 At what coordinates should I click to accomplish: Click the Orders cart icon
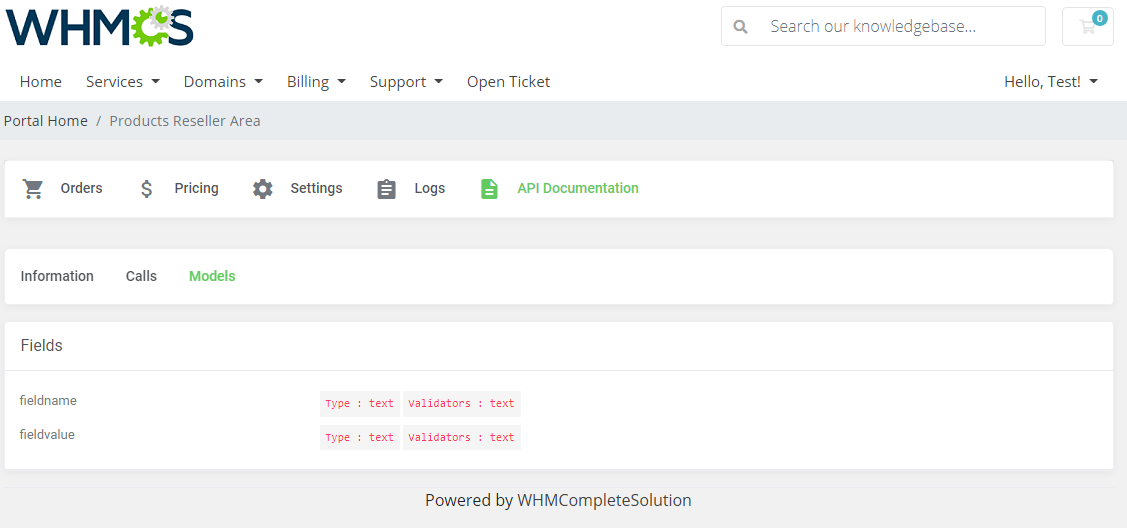tap(33, 189)
